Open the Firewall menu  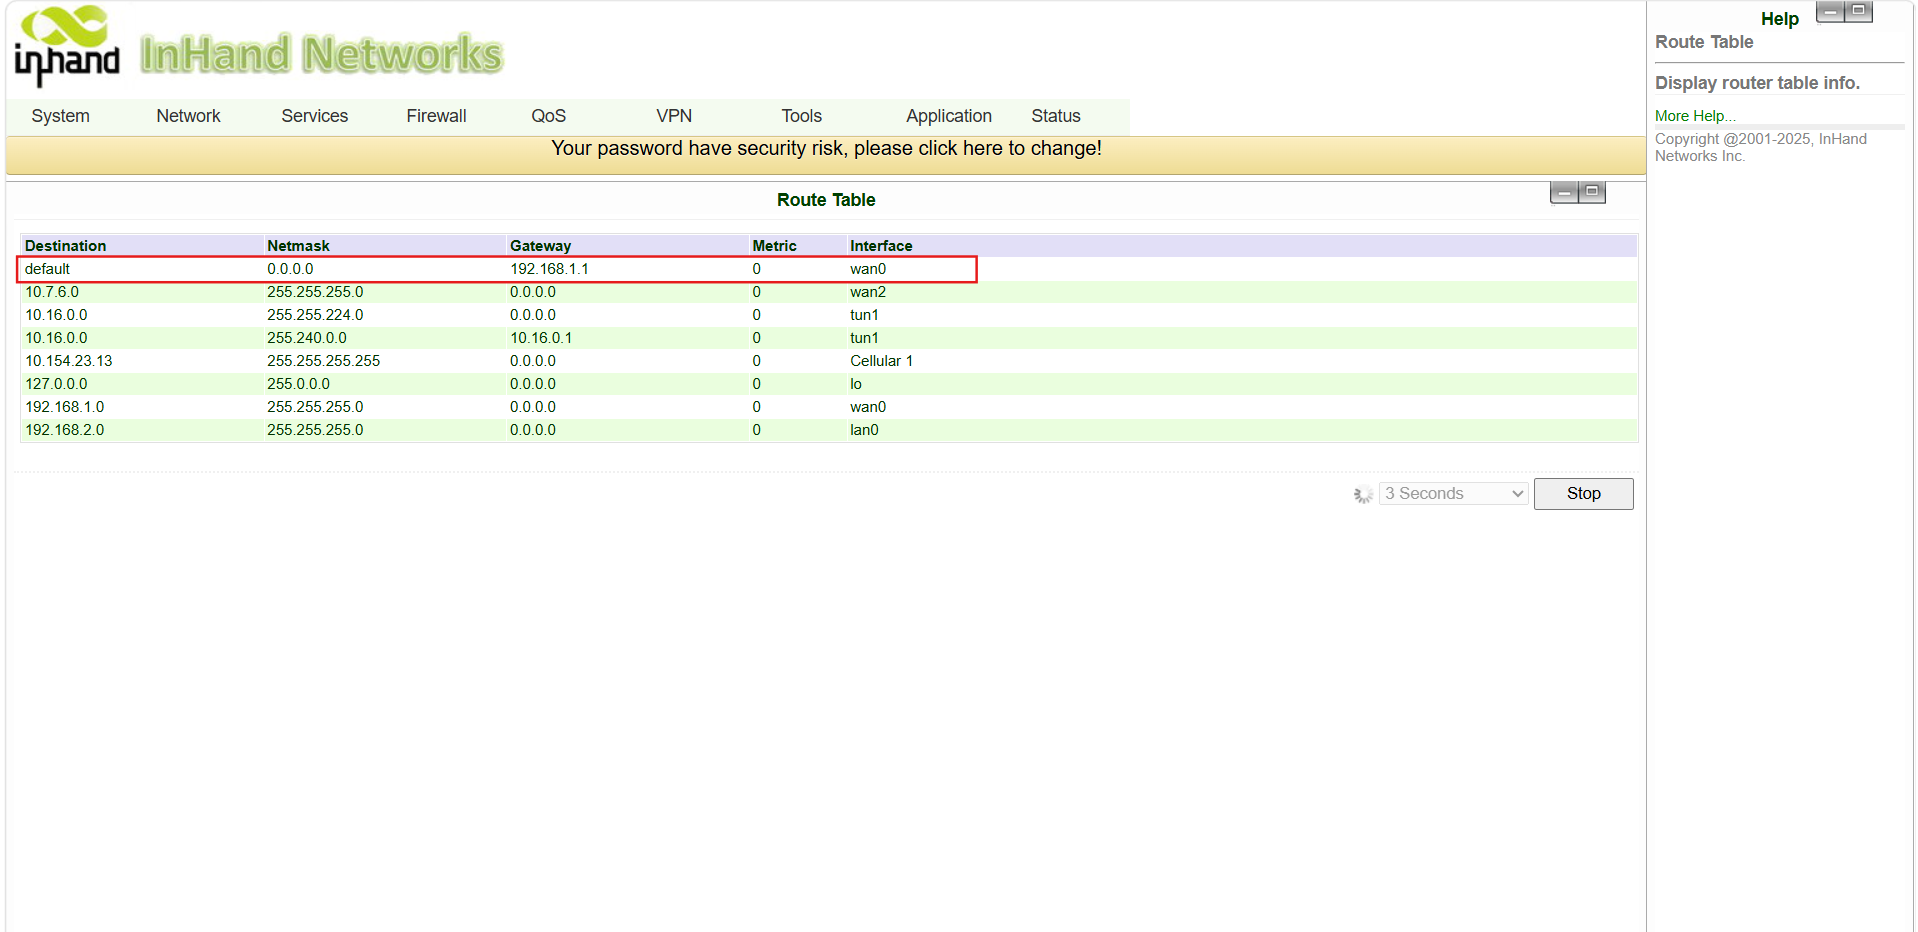click(x=436, y=116)
